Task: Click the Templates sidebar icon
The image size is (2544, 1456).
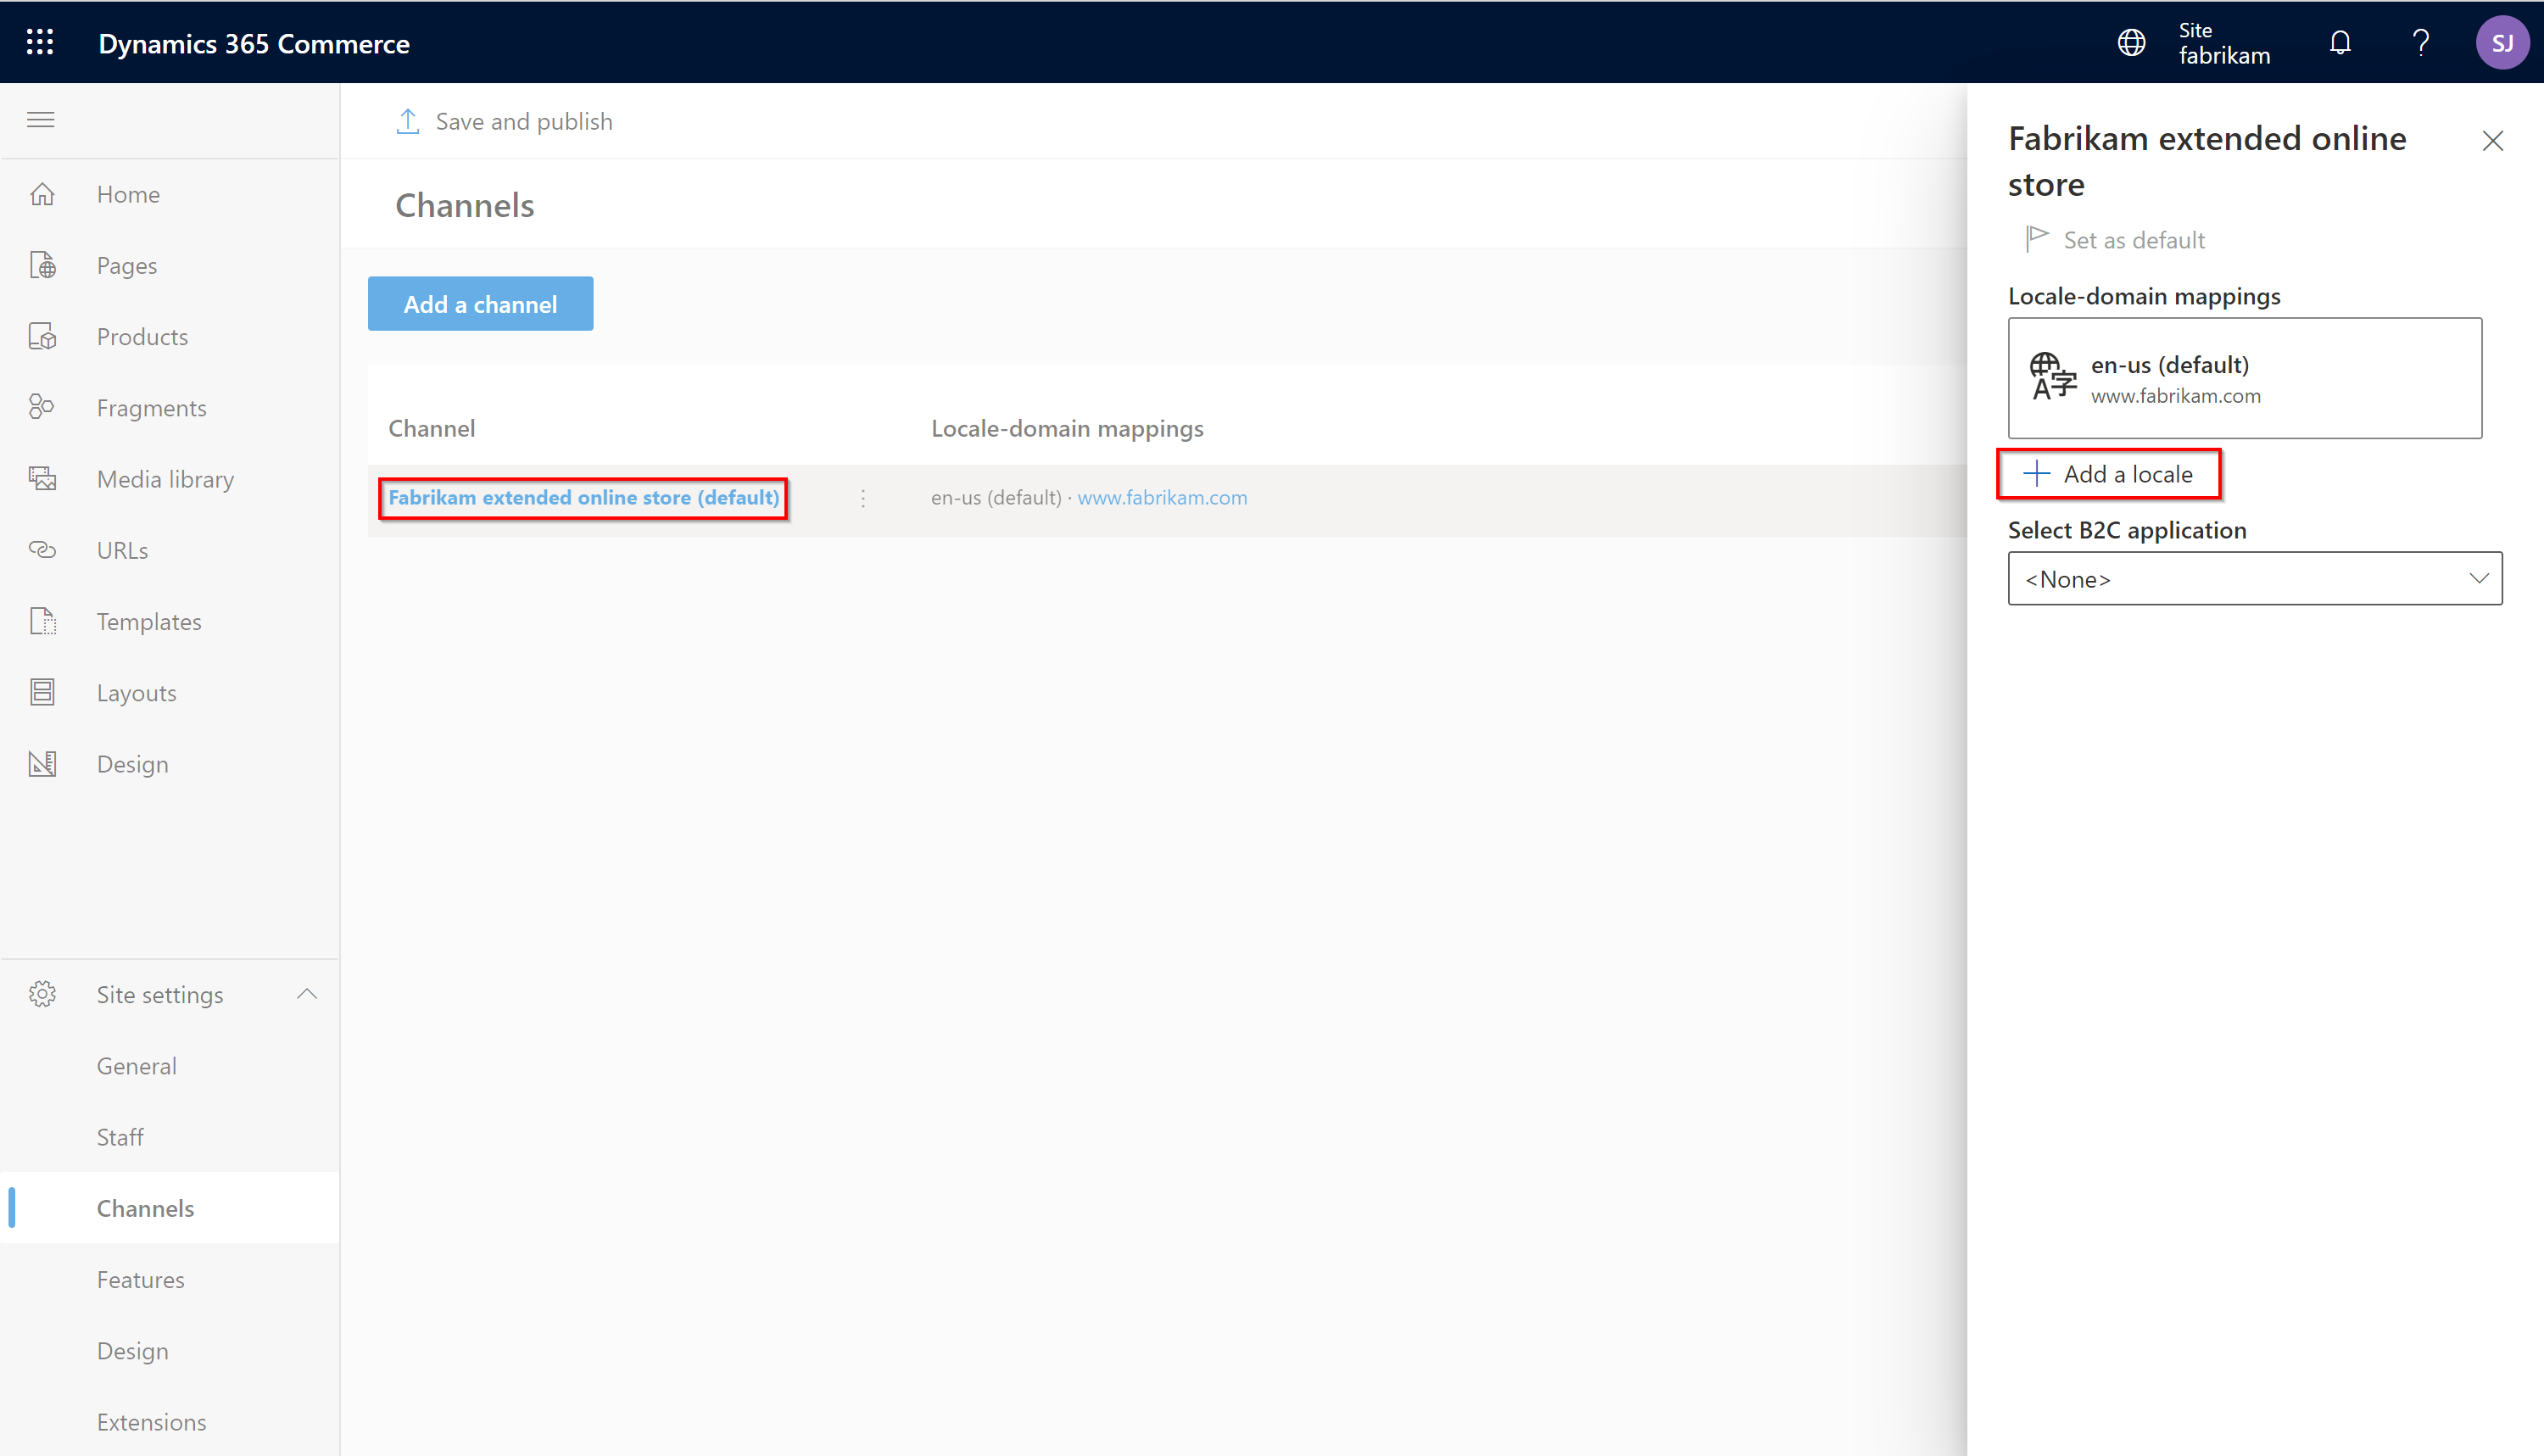Action: (x=44, y=621)
